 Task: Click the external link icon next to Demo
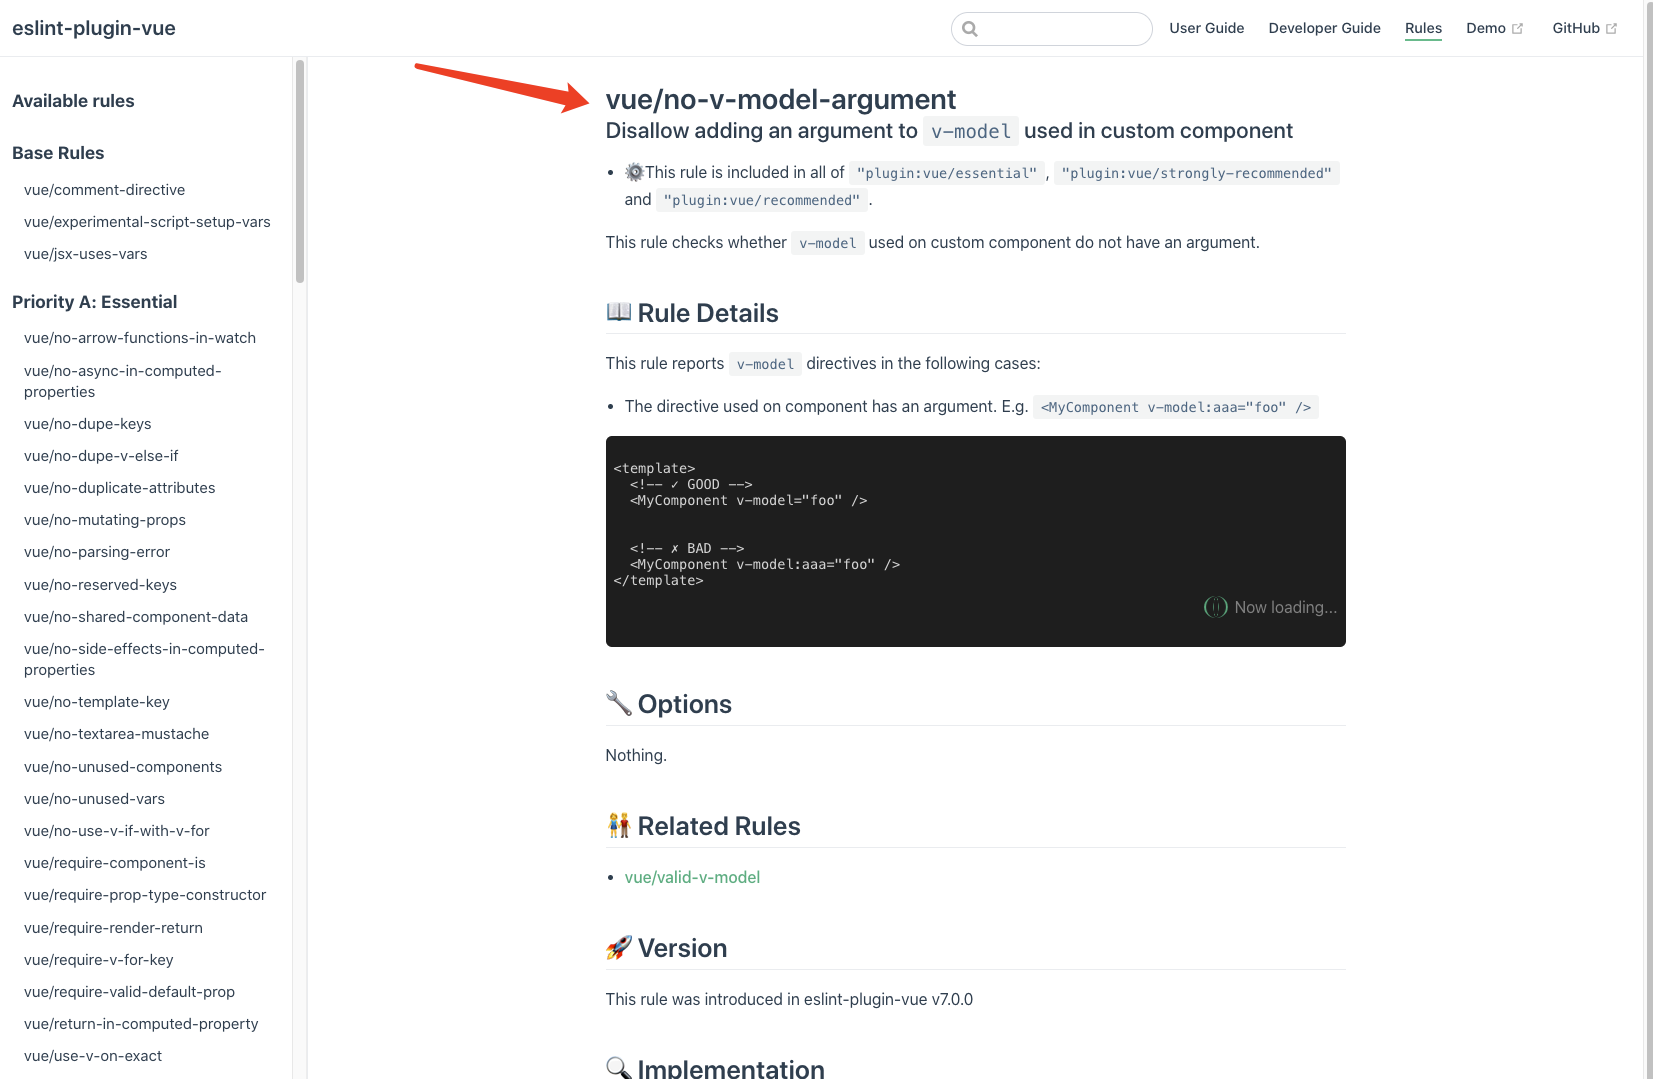click(x=1518, y=28)
